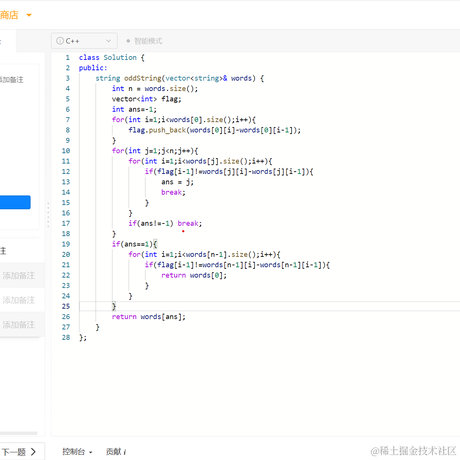Click line number 19 in the gutter

click(66, 244)
